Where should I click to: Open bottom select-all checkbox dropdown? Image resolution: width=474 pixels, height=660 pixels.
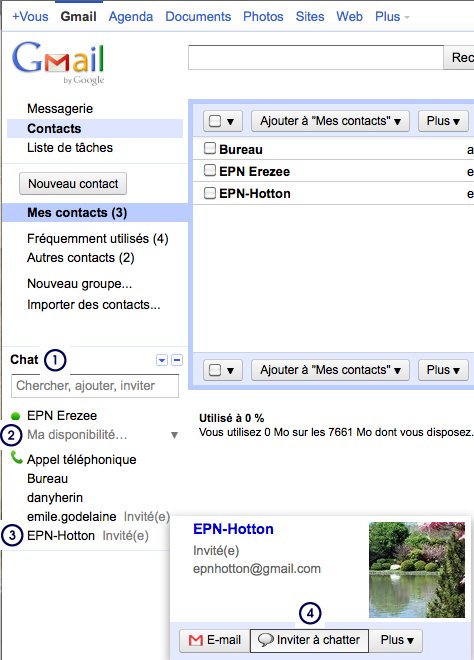tap(223, 370)
